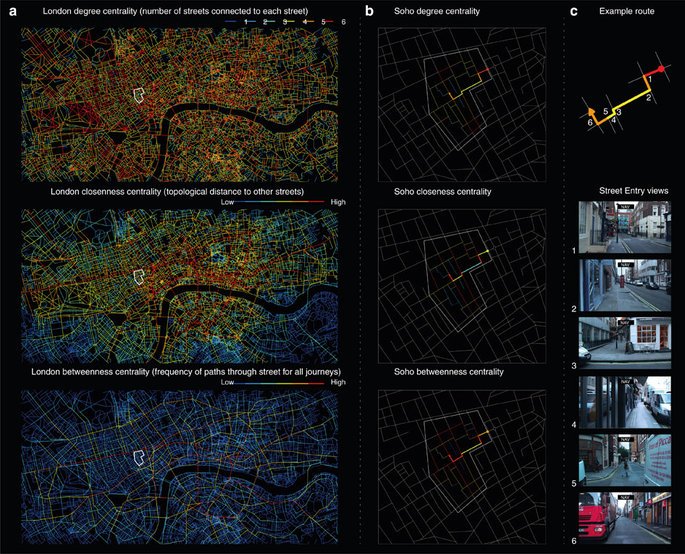Open street entry view thumbnail 1
Viewport: 685px width, 554px height.
(x=625, y=227)
